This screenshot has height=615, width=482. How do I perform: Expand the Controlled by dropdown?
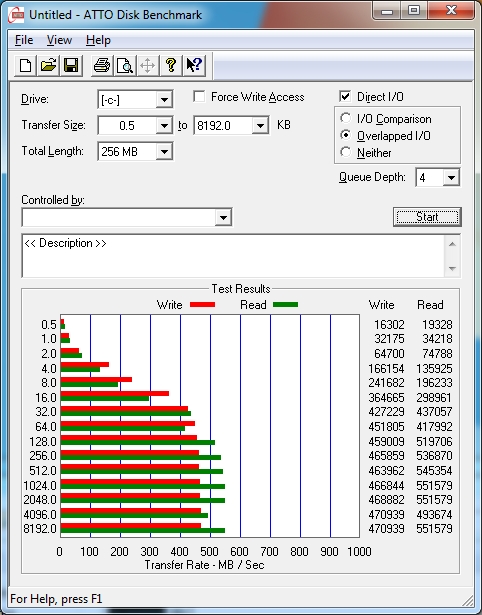pos(223,217)
